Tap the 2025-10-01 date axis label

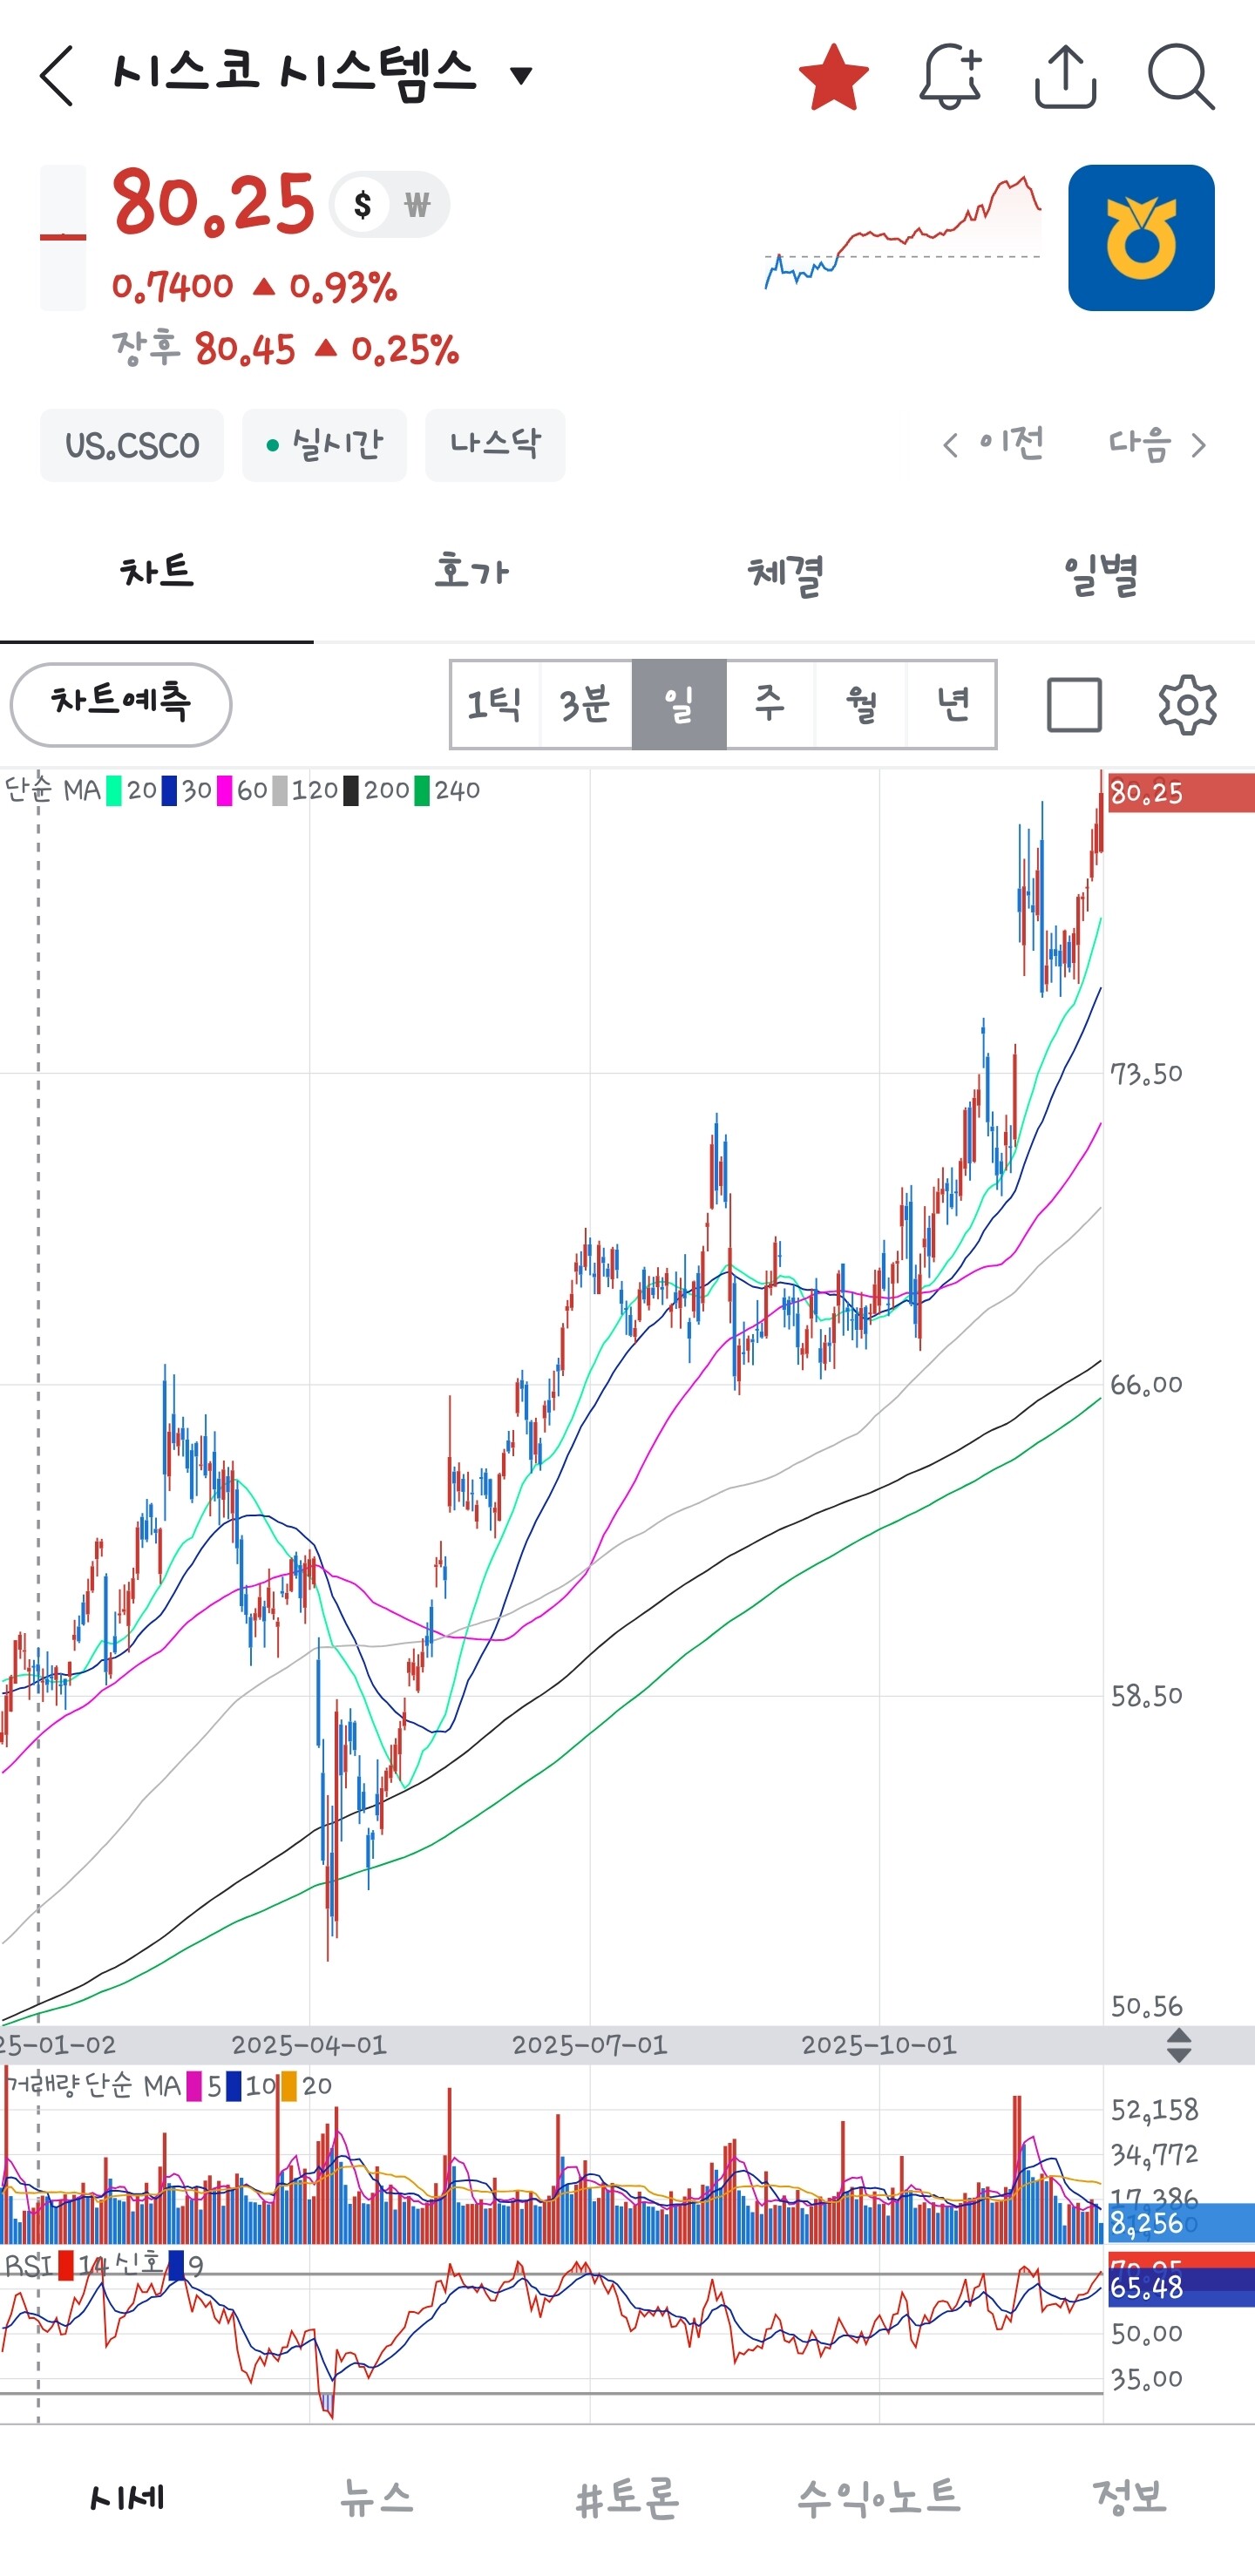click(x=879, y=2045)
